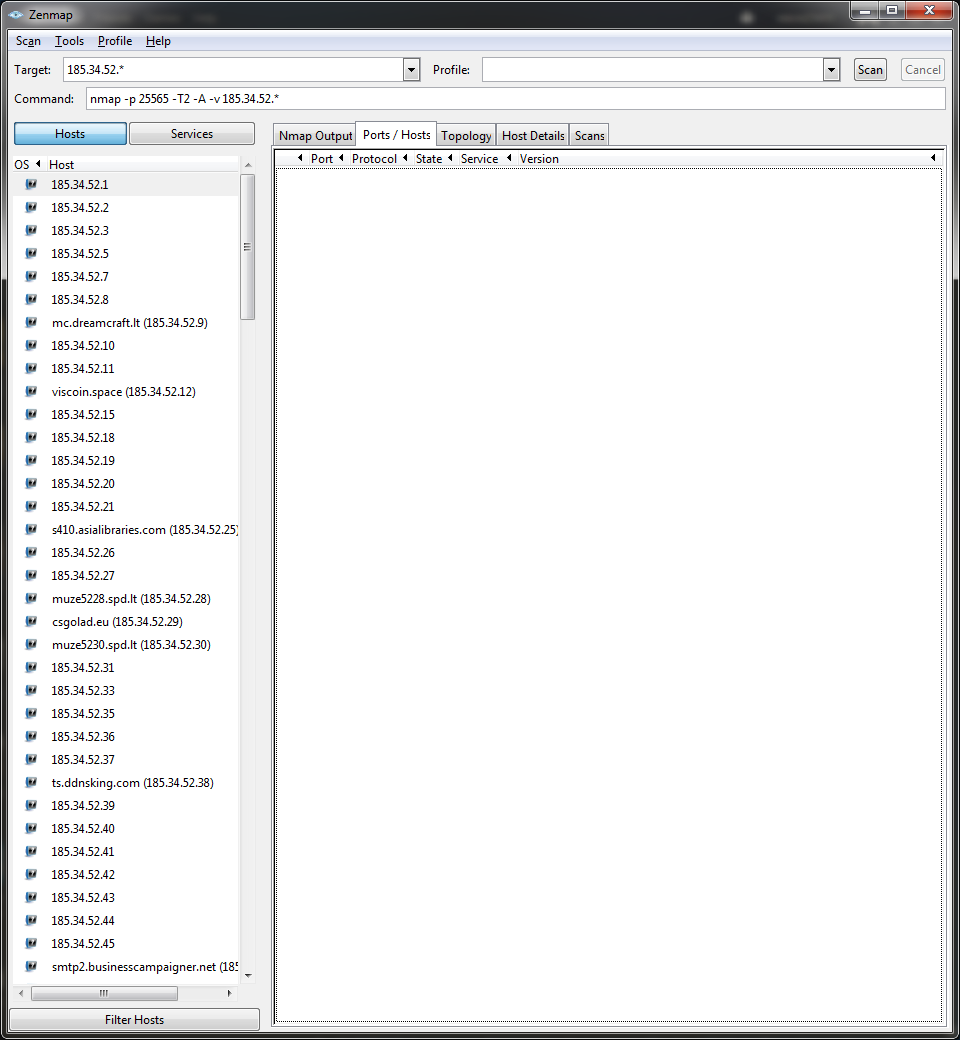This screenshot has width=960, height=1040.
Task: Sort by the Version column header
Action: 539,159
